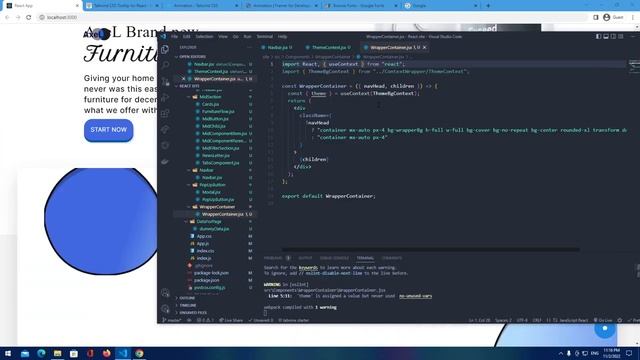Click the Chrome reload button
This screenshot has height=360, width=640.
click(29, 17)
